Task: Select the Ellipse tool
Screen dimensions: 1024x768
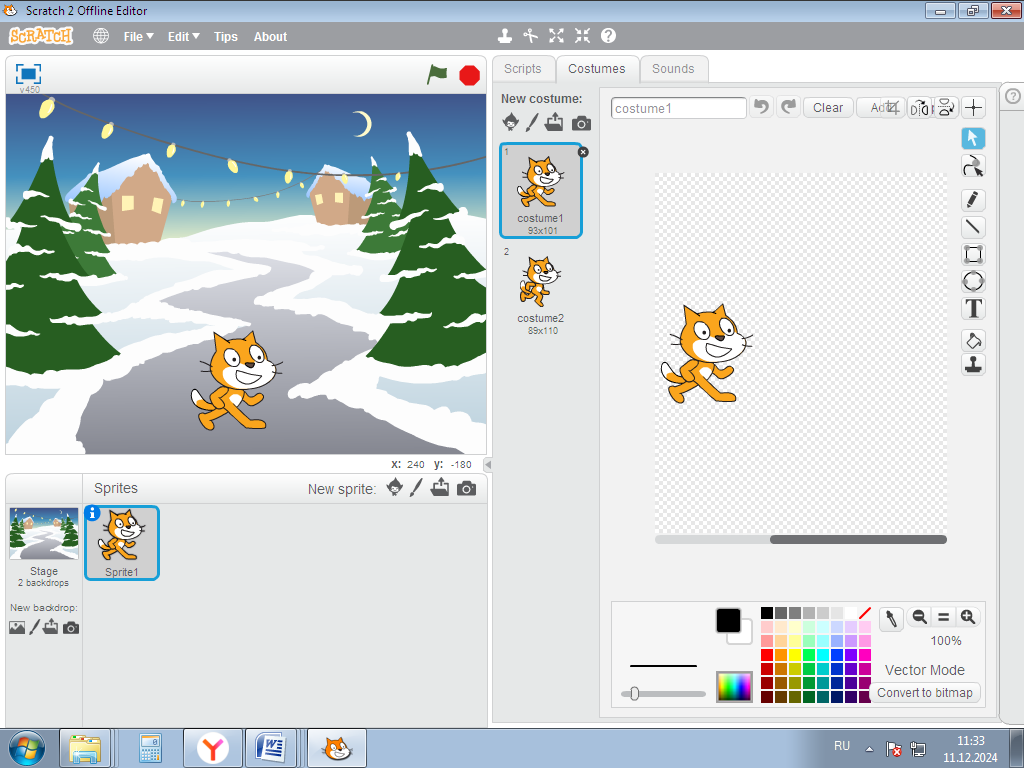Action: pos(973,281)
